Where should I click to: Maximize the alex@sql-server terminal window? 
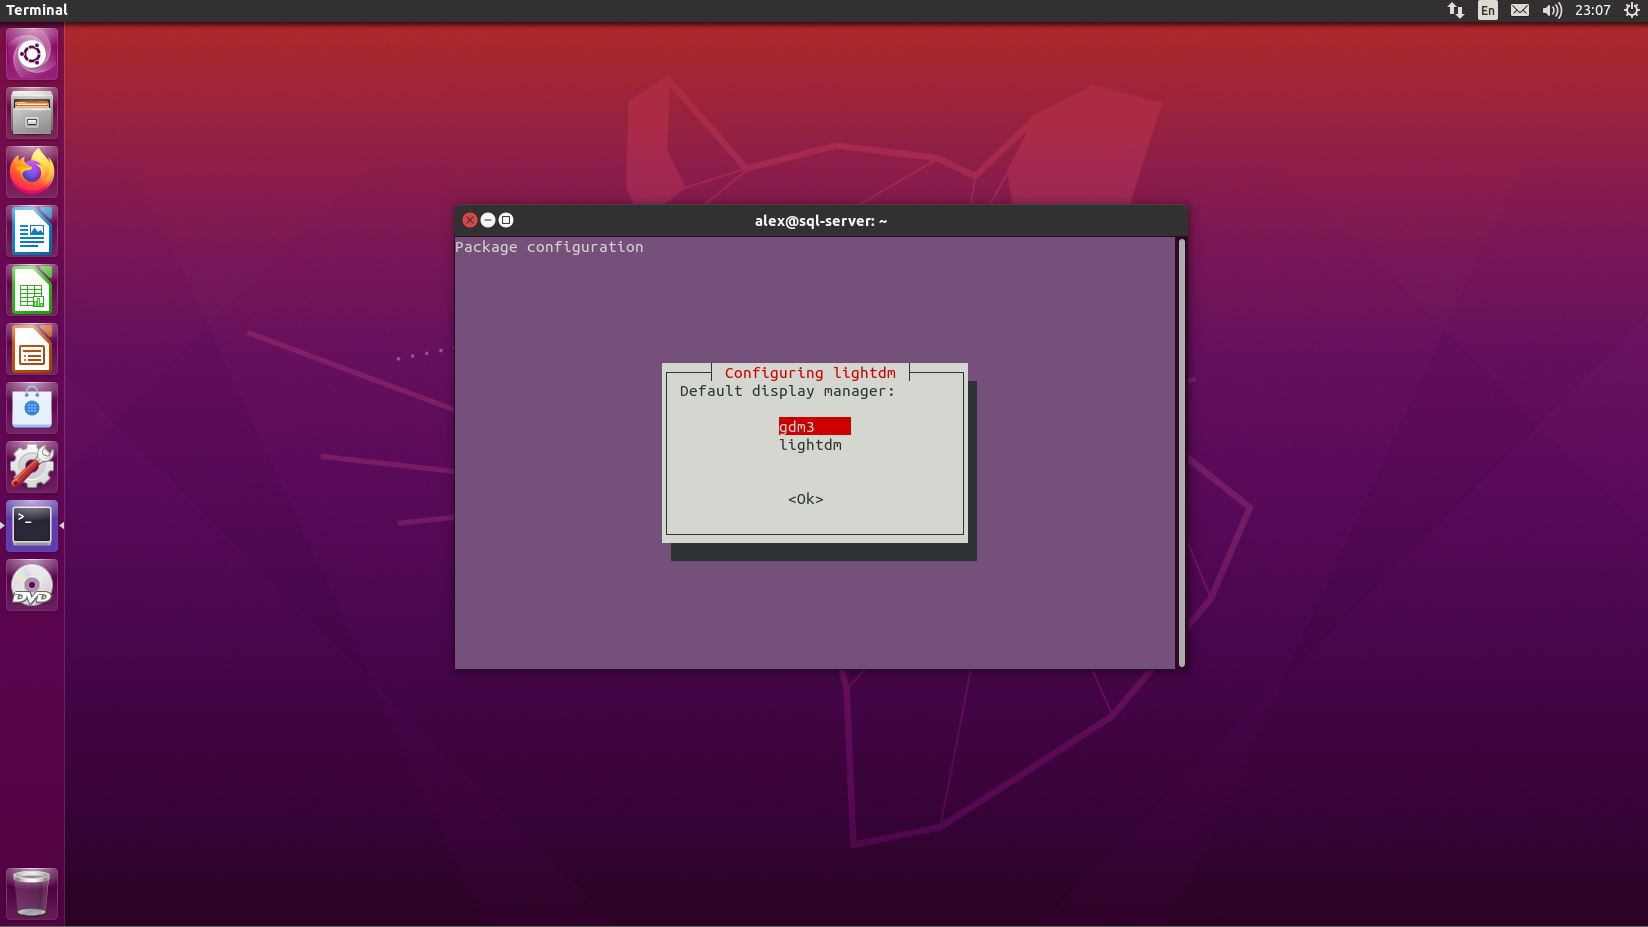[506, 220]
